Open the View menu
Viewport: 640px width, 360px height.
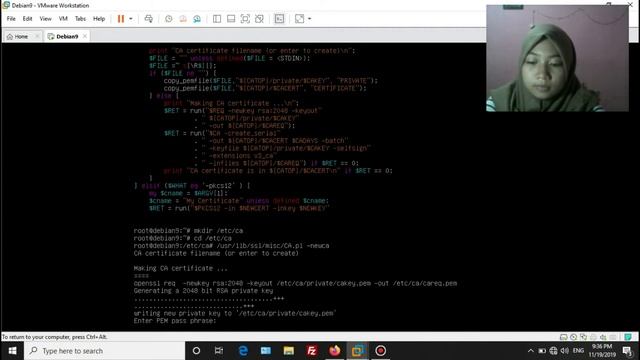[x=45, y=19]
